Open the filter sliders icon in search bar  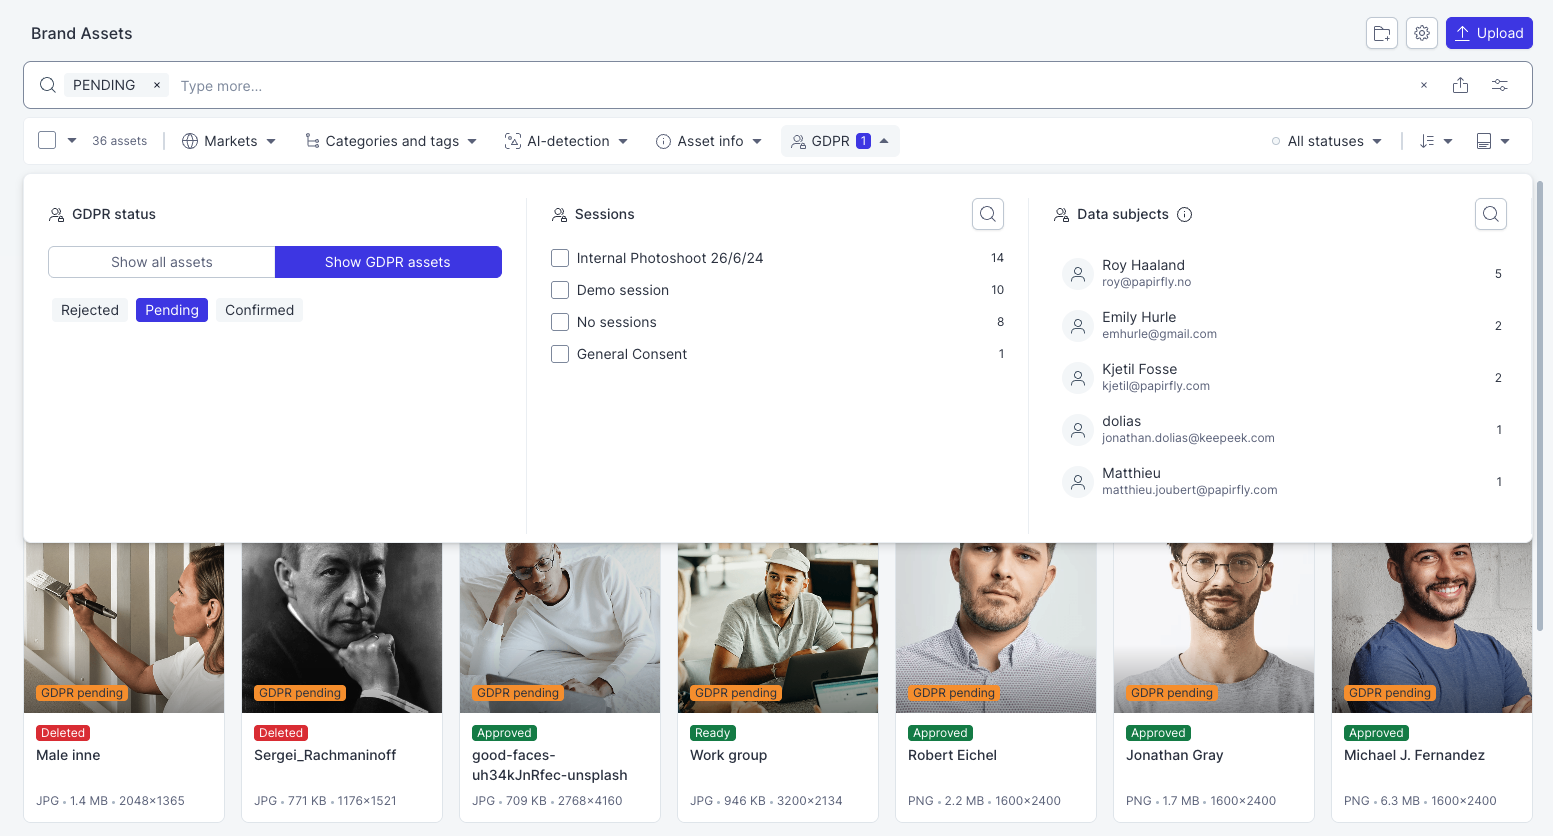(x=1500, y=85)
